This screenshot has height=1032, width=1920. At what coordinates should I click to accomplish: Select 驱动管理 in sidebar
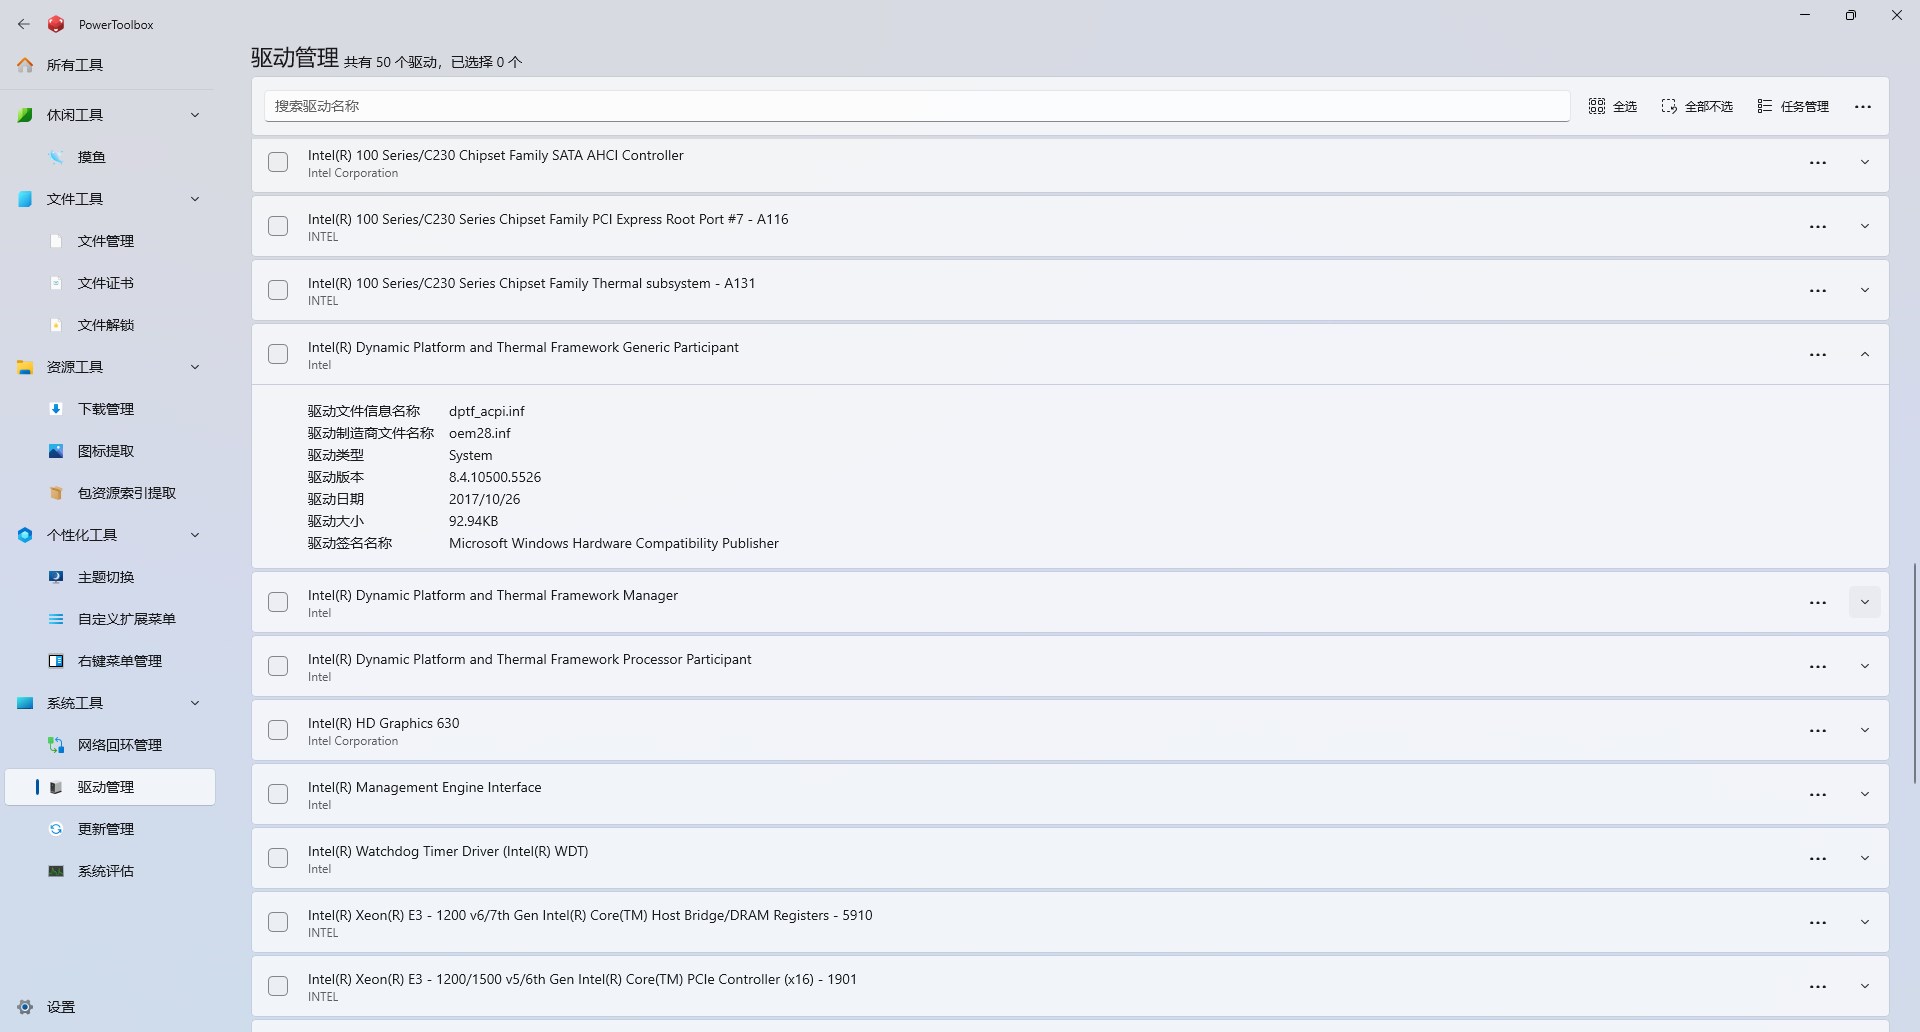tap(110, 787)
